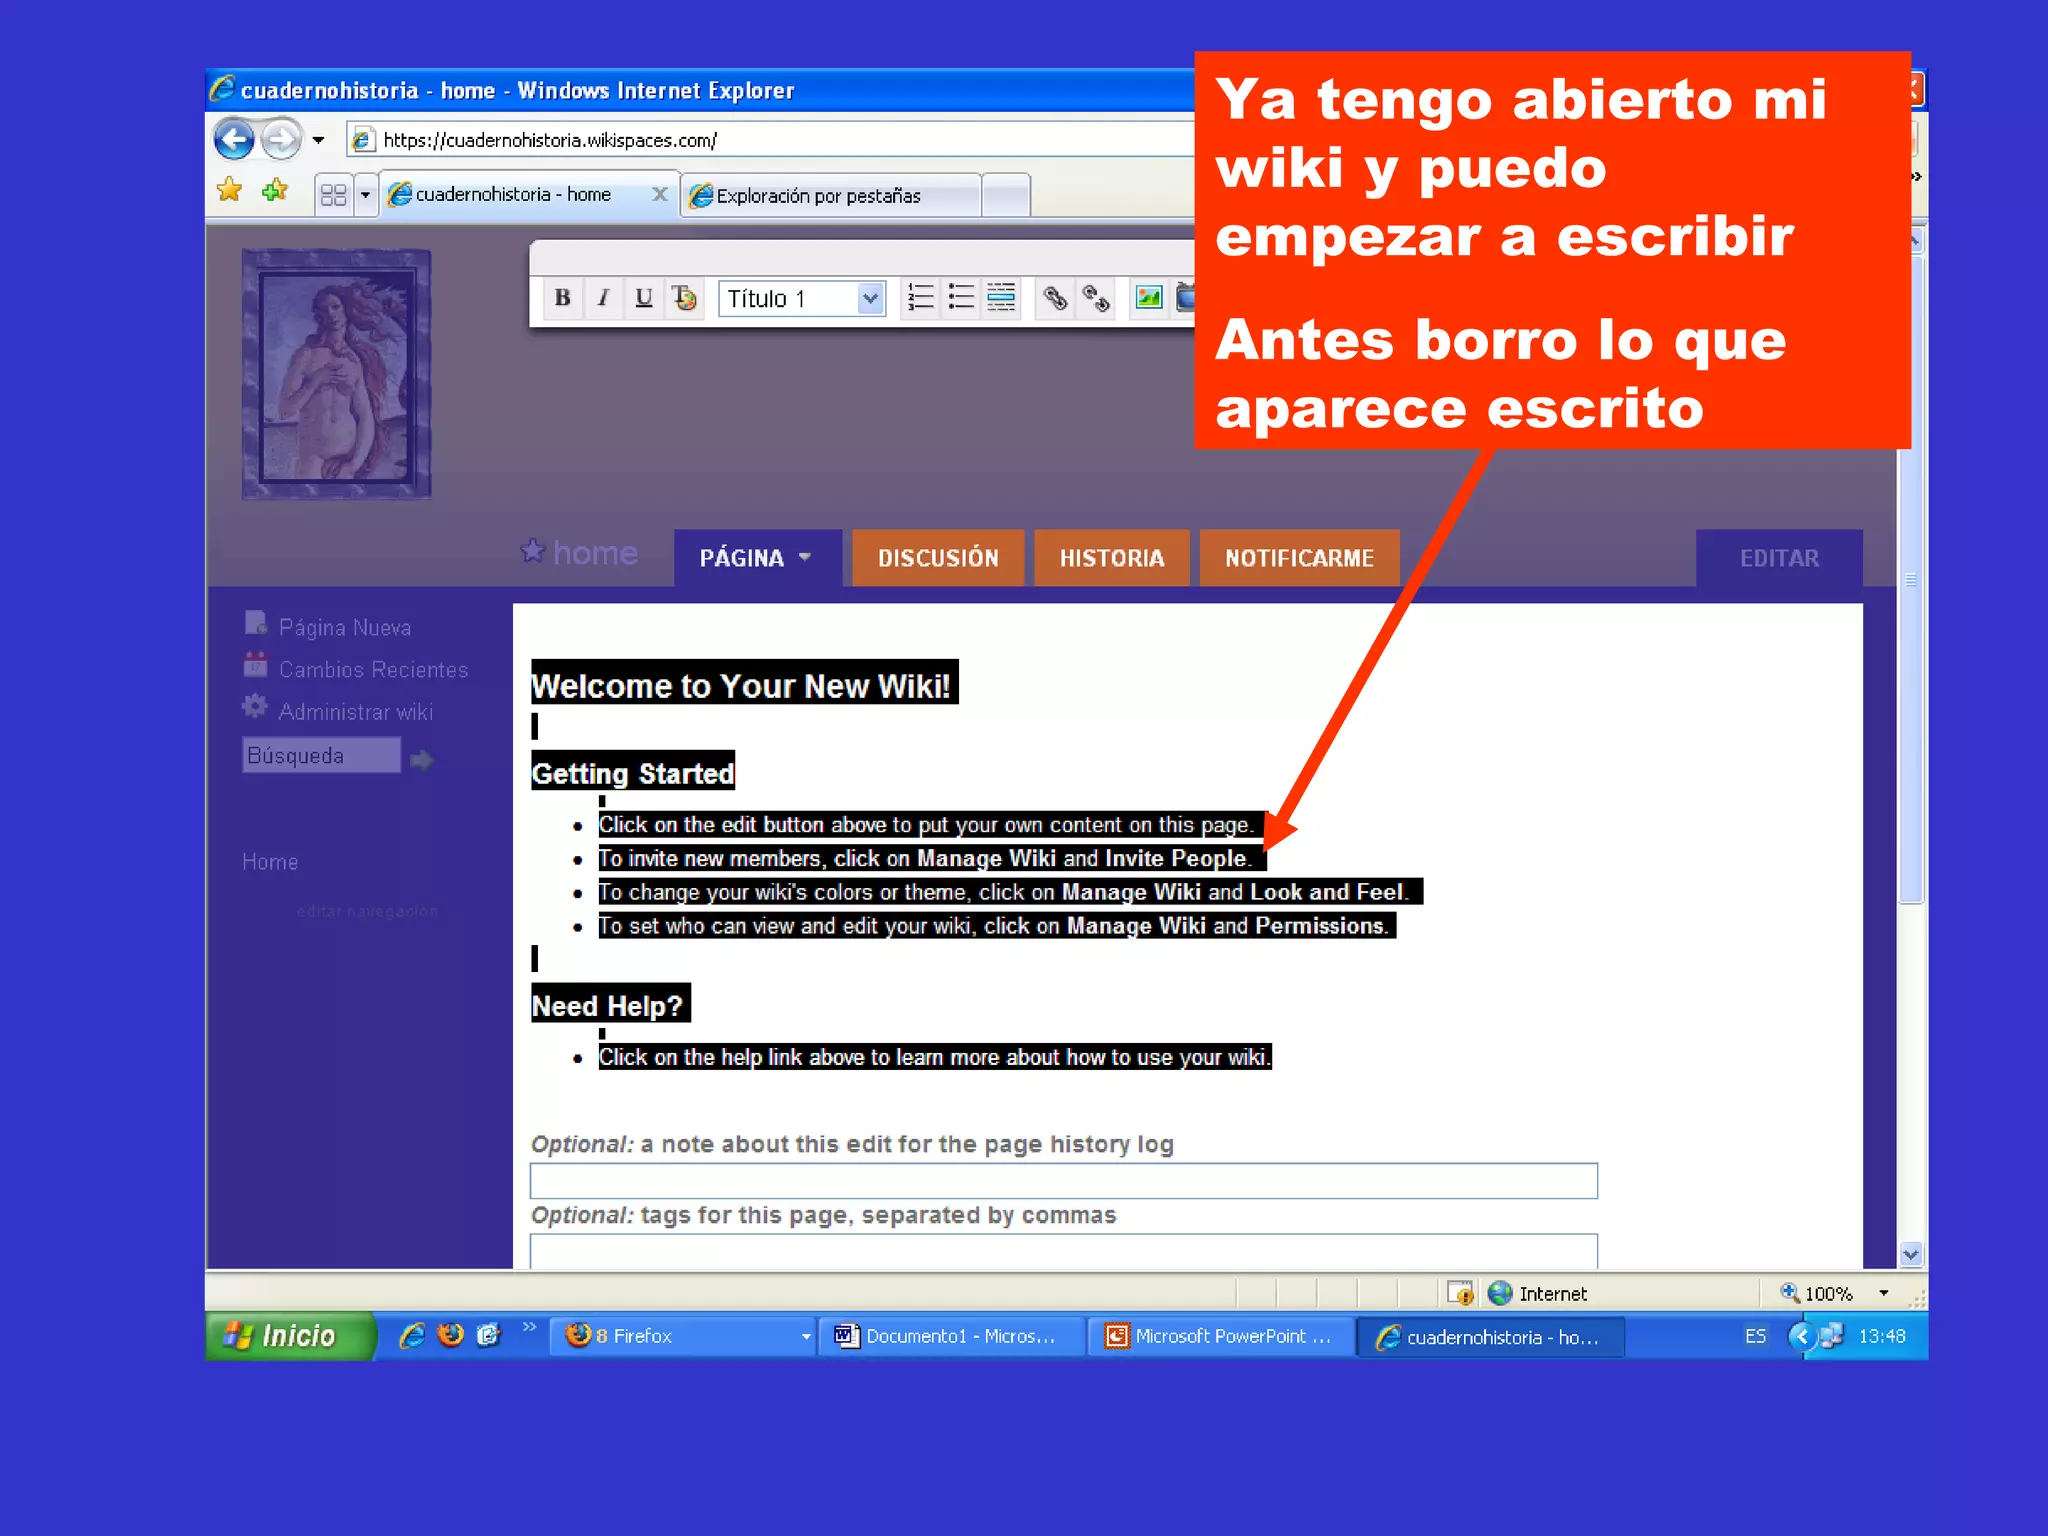Expand hidden system tray icons arrow
The width and height of the screenshot is (2048, 1536).
[x=1802, y=1336]
